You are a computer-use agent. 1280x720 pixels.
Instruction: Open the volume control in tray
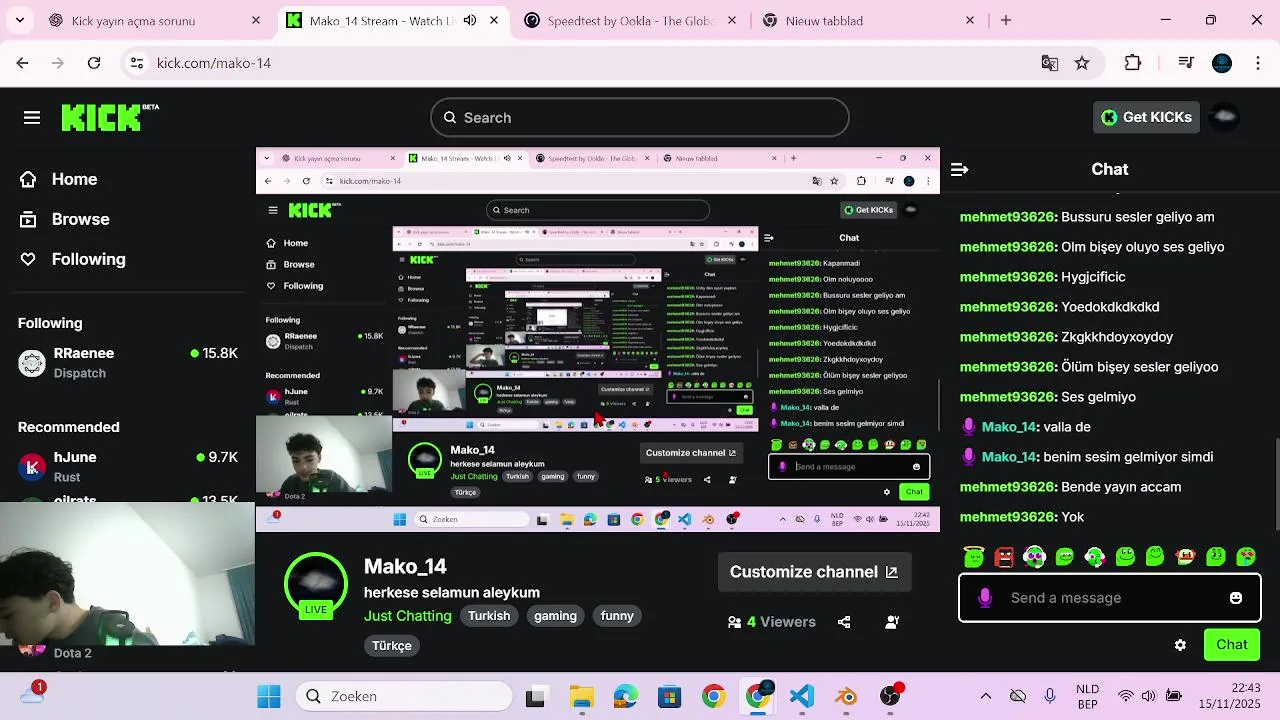(1148, 696)
